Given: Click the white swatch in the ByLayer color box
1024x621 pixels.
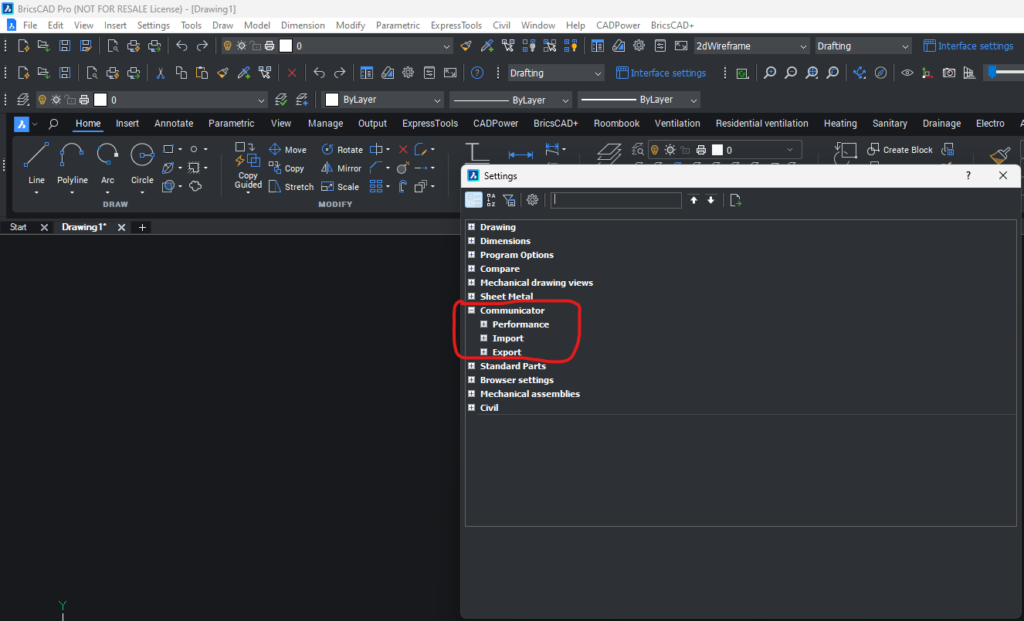Looking at the screenshot, I should click(x=332, y=100).
